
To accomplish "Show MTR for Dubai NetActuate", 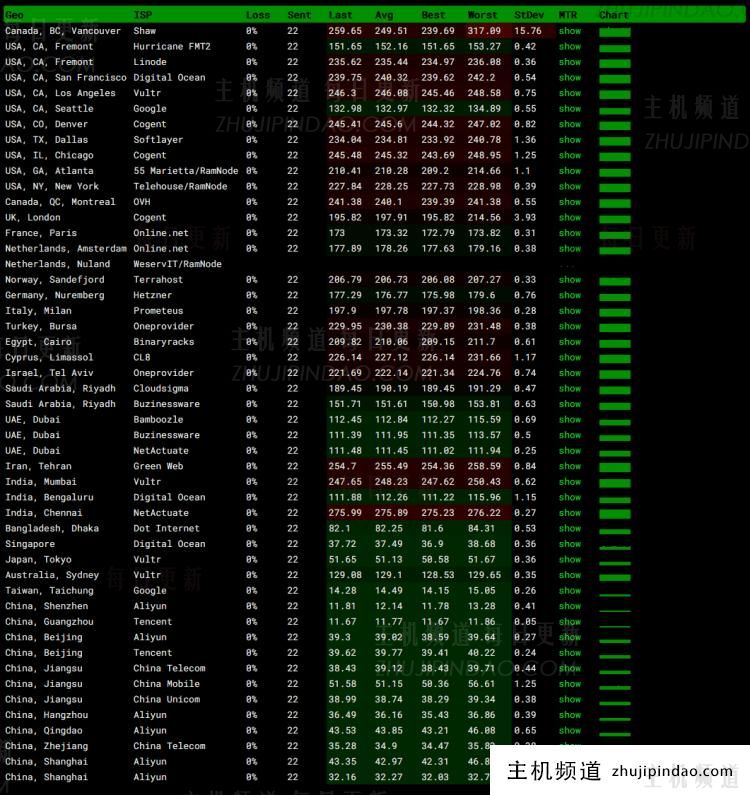I will click(569, 451).
